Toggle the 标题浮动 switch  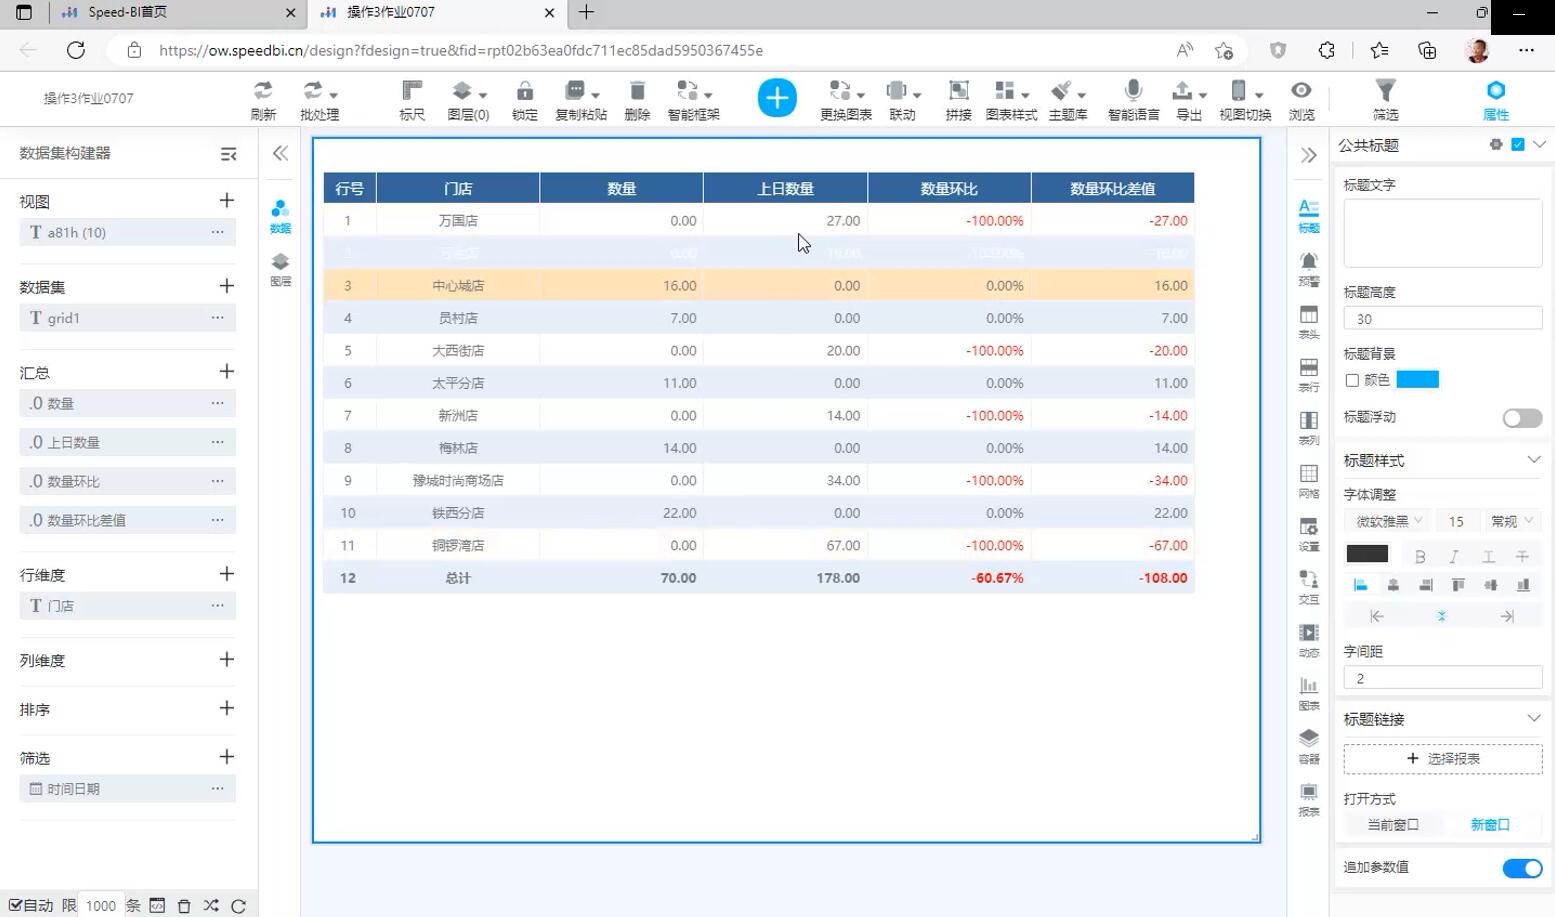pyautogui.click(x=1521, y=418)
